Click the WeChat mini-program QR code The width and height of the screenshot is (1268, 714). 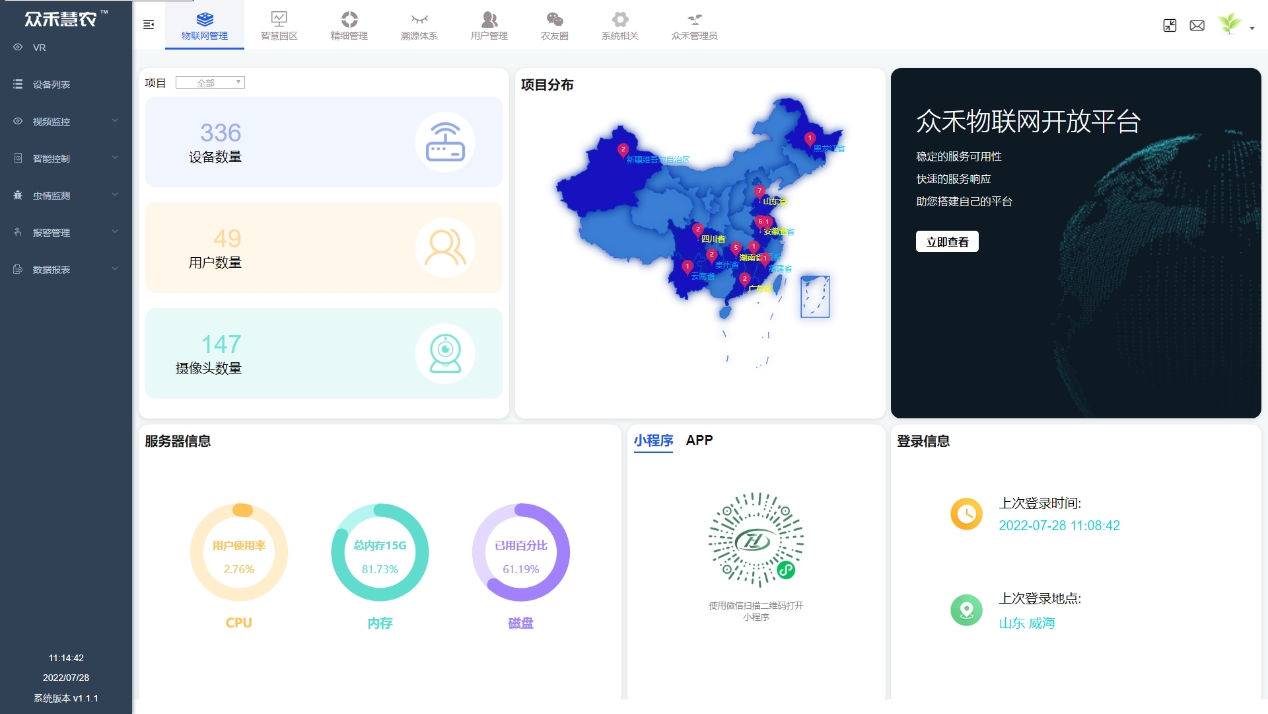pos(756,540)
